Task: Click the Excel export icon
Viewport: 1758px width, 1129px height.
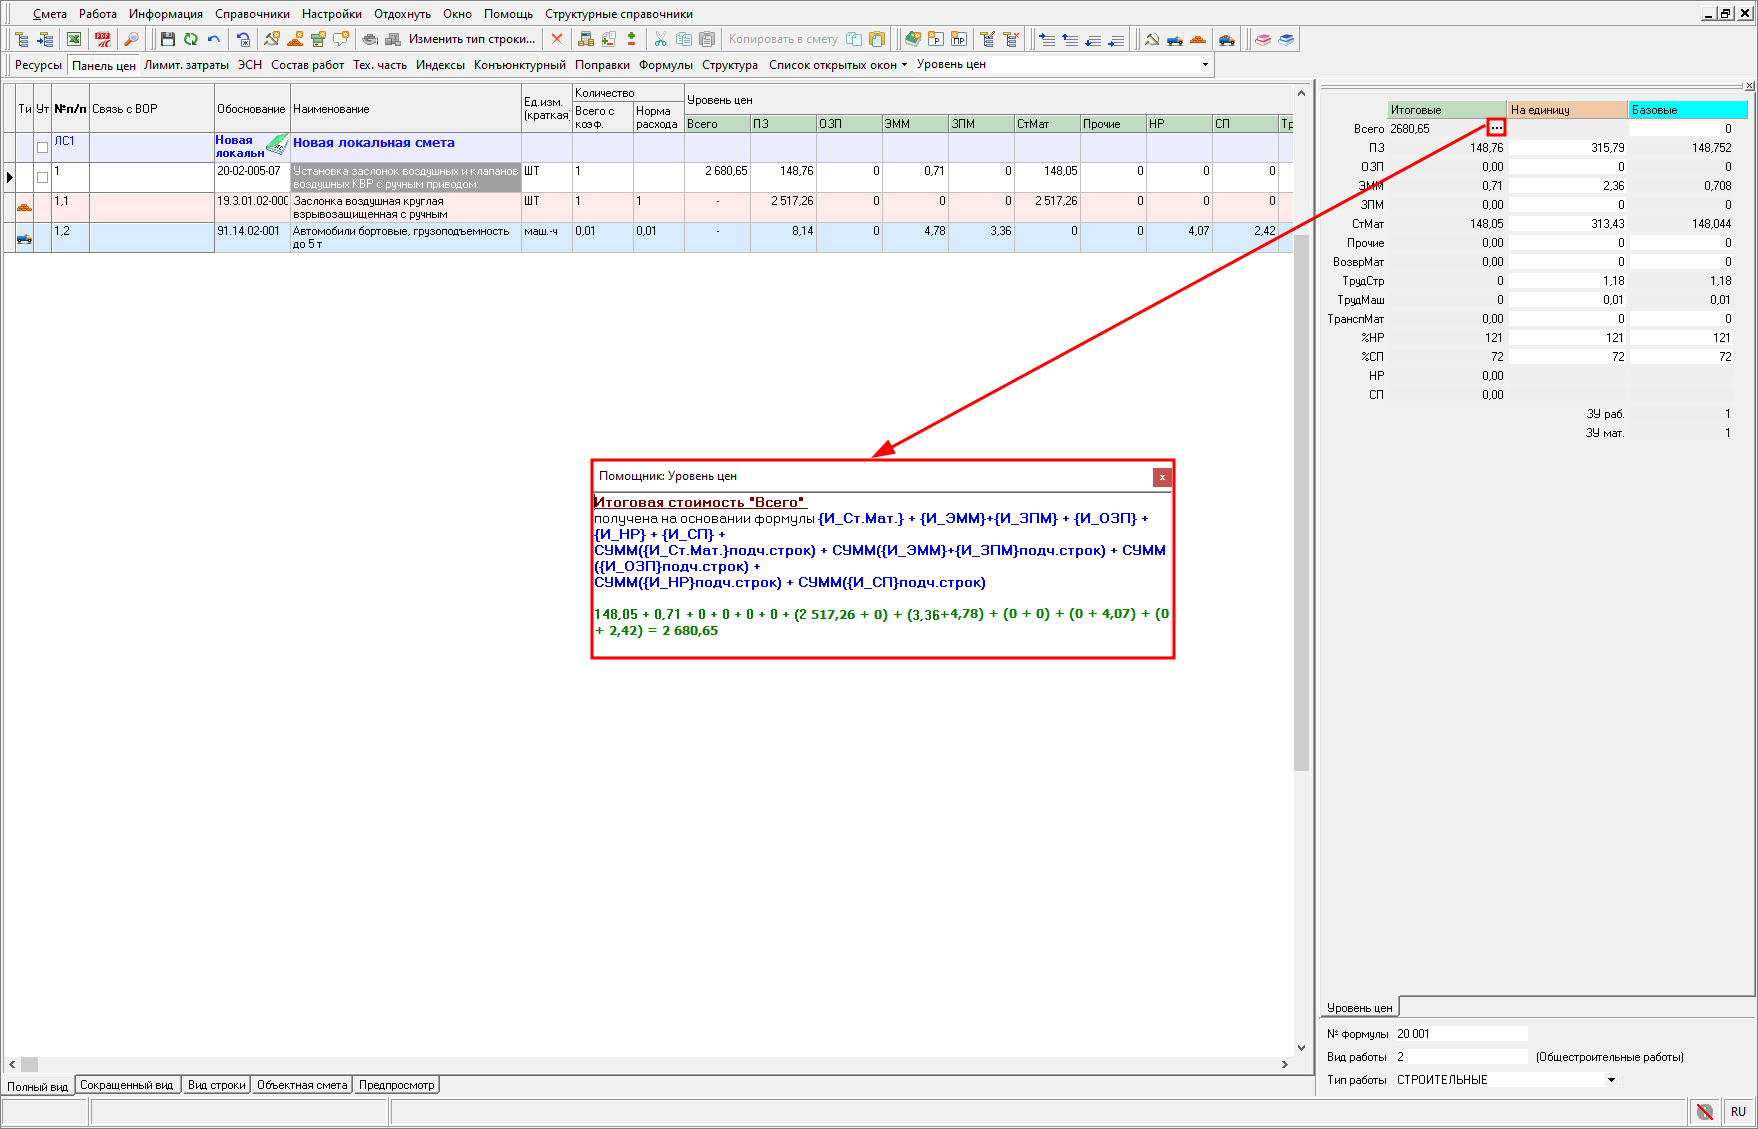Action: (x=74, y=39)
